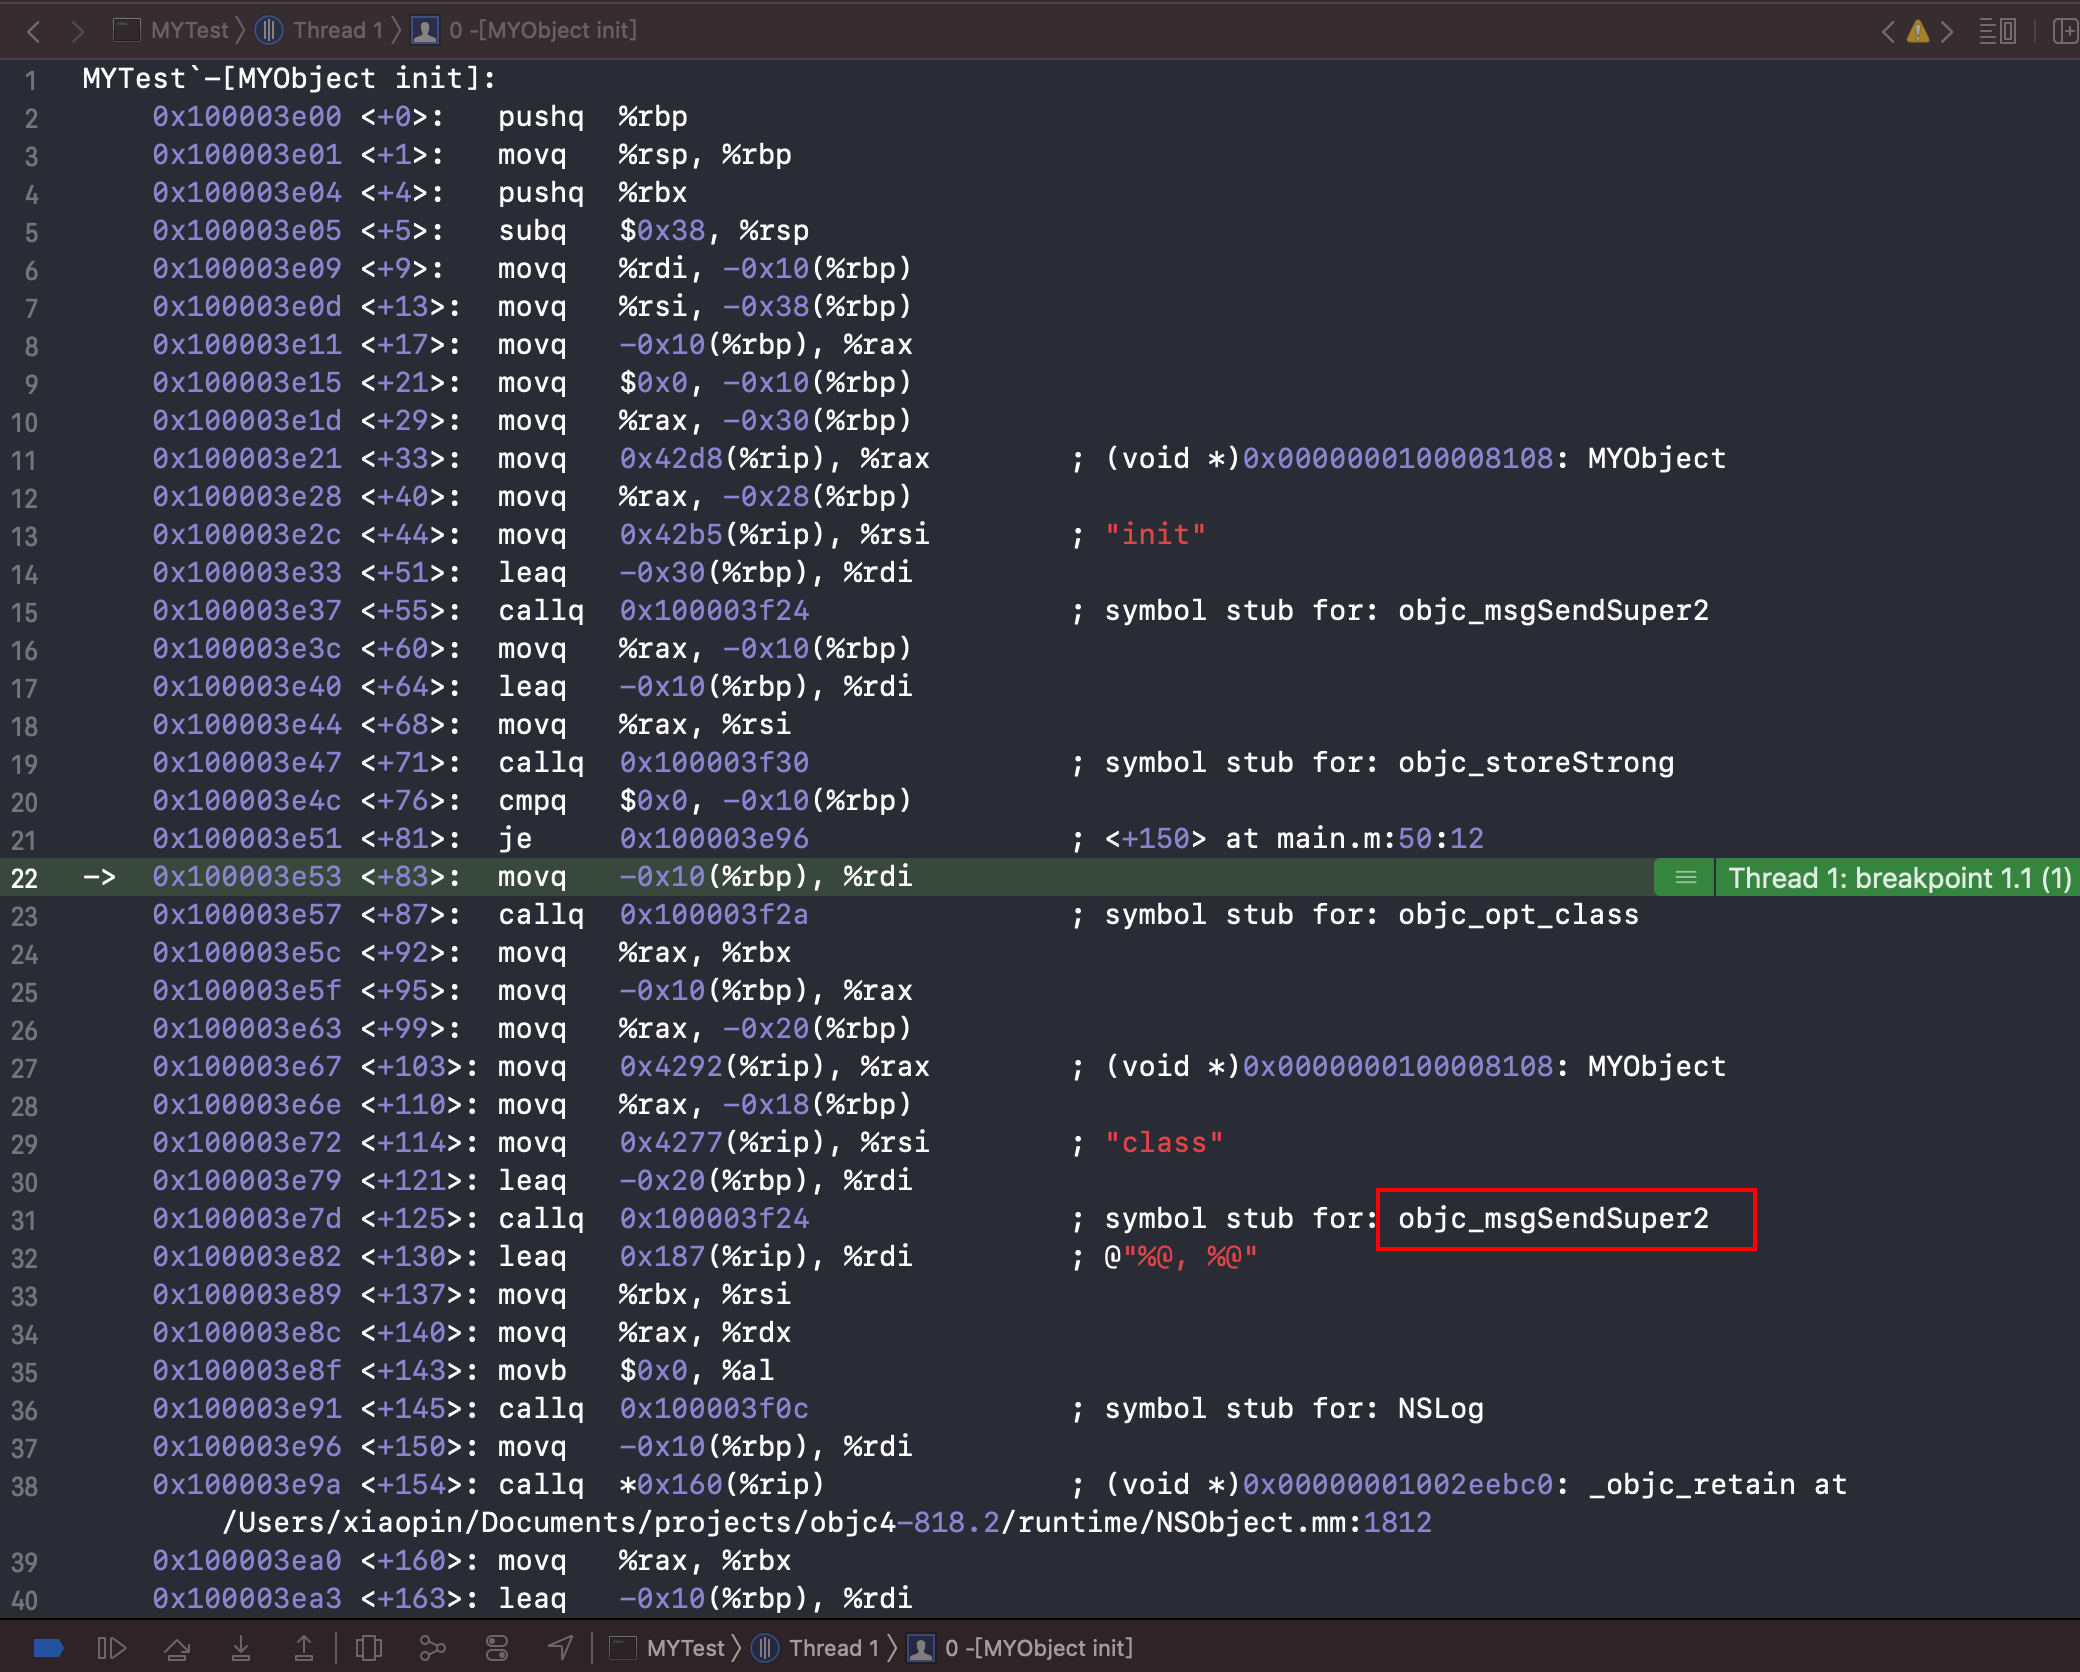Viewport: 2080px width, 1672px height.
Task: Click the 'objc_opt_class' symbol comment
Action: coord(1518,914)
